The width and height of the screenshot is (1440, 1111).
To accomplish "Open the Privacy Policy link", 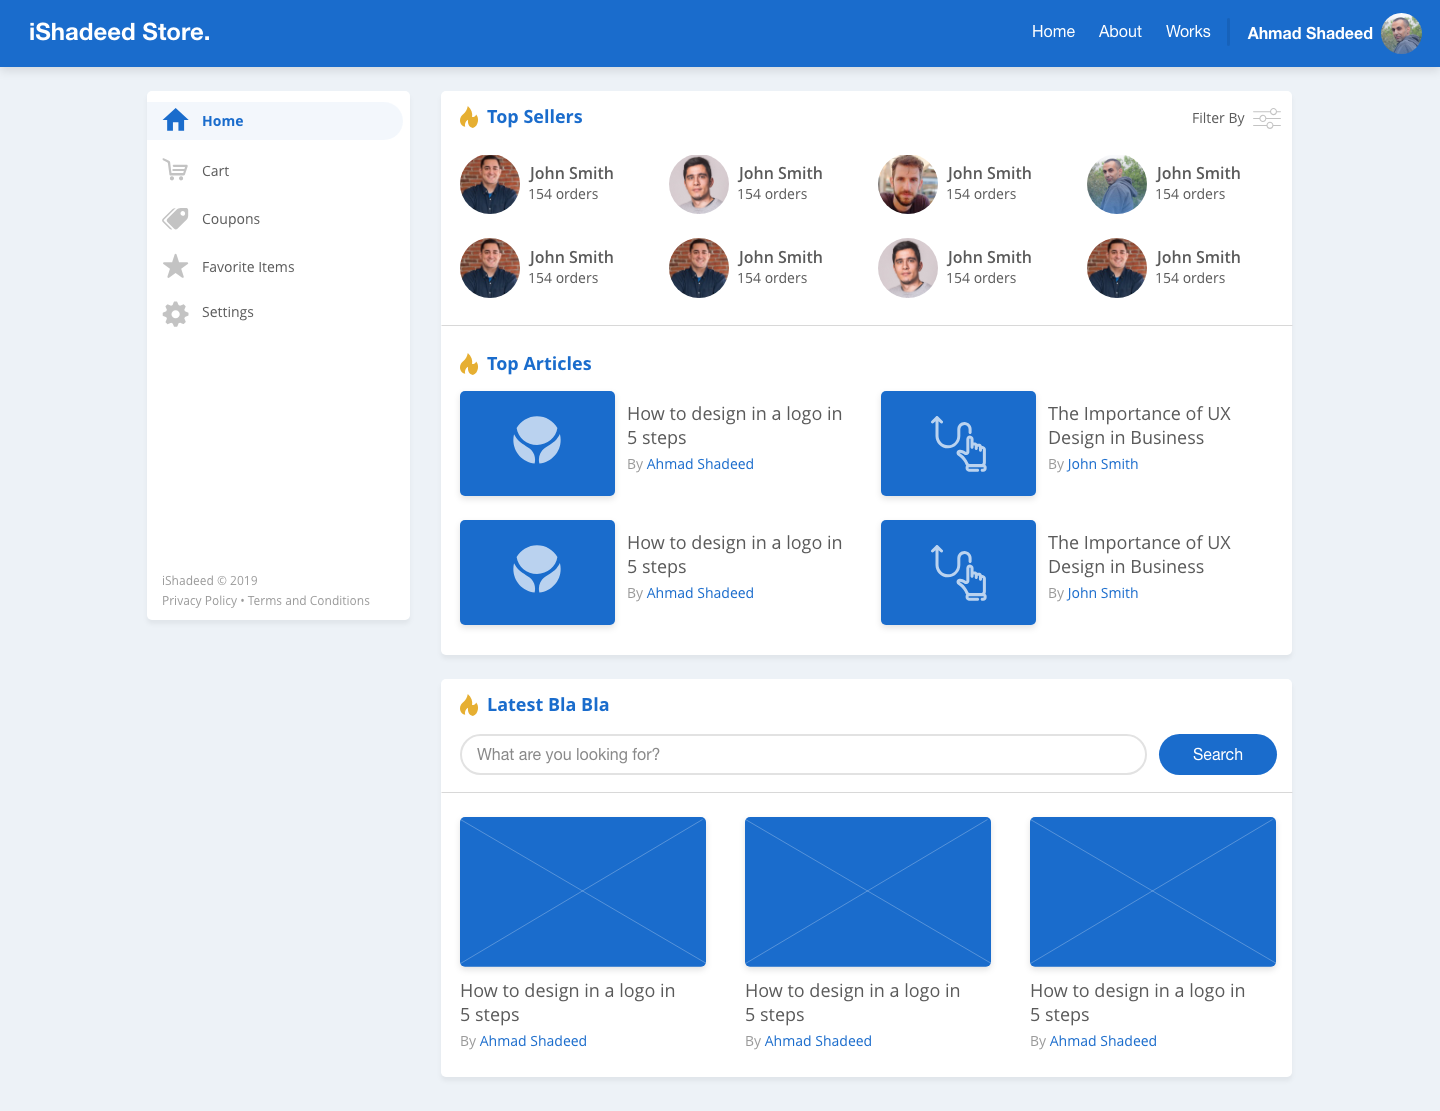I will tap(199, 601).
